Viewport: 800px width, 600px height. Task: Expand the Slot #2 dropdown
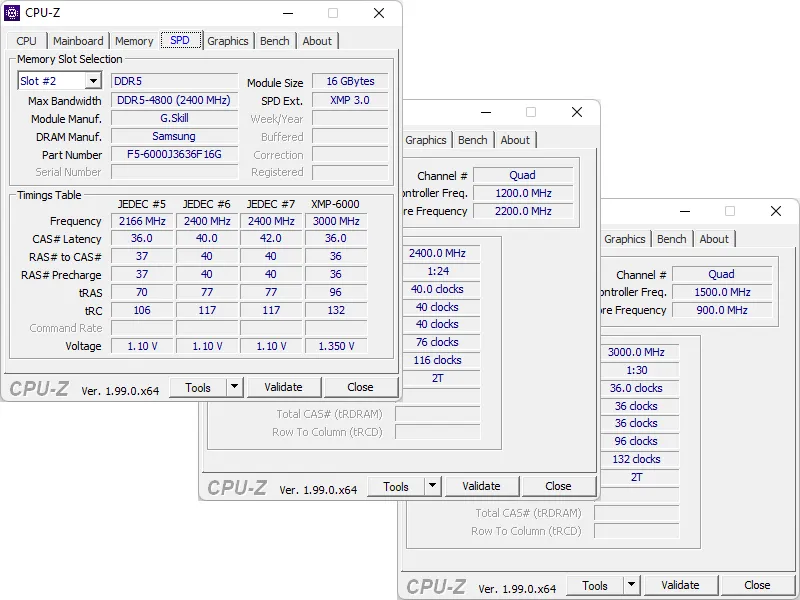tap(93, 81)
